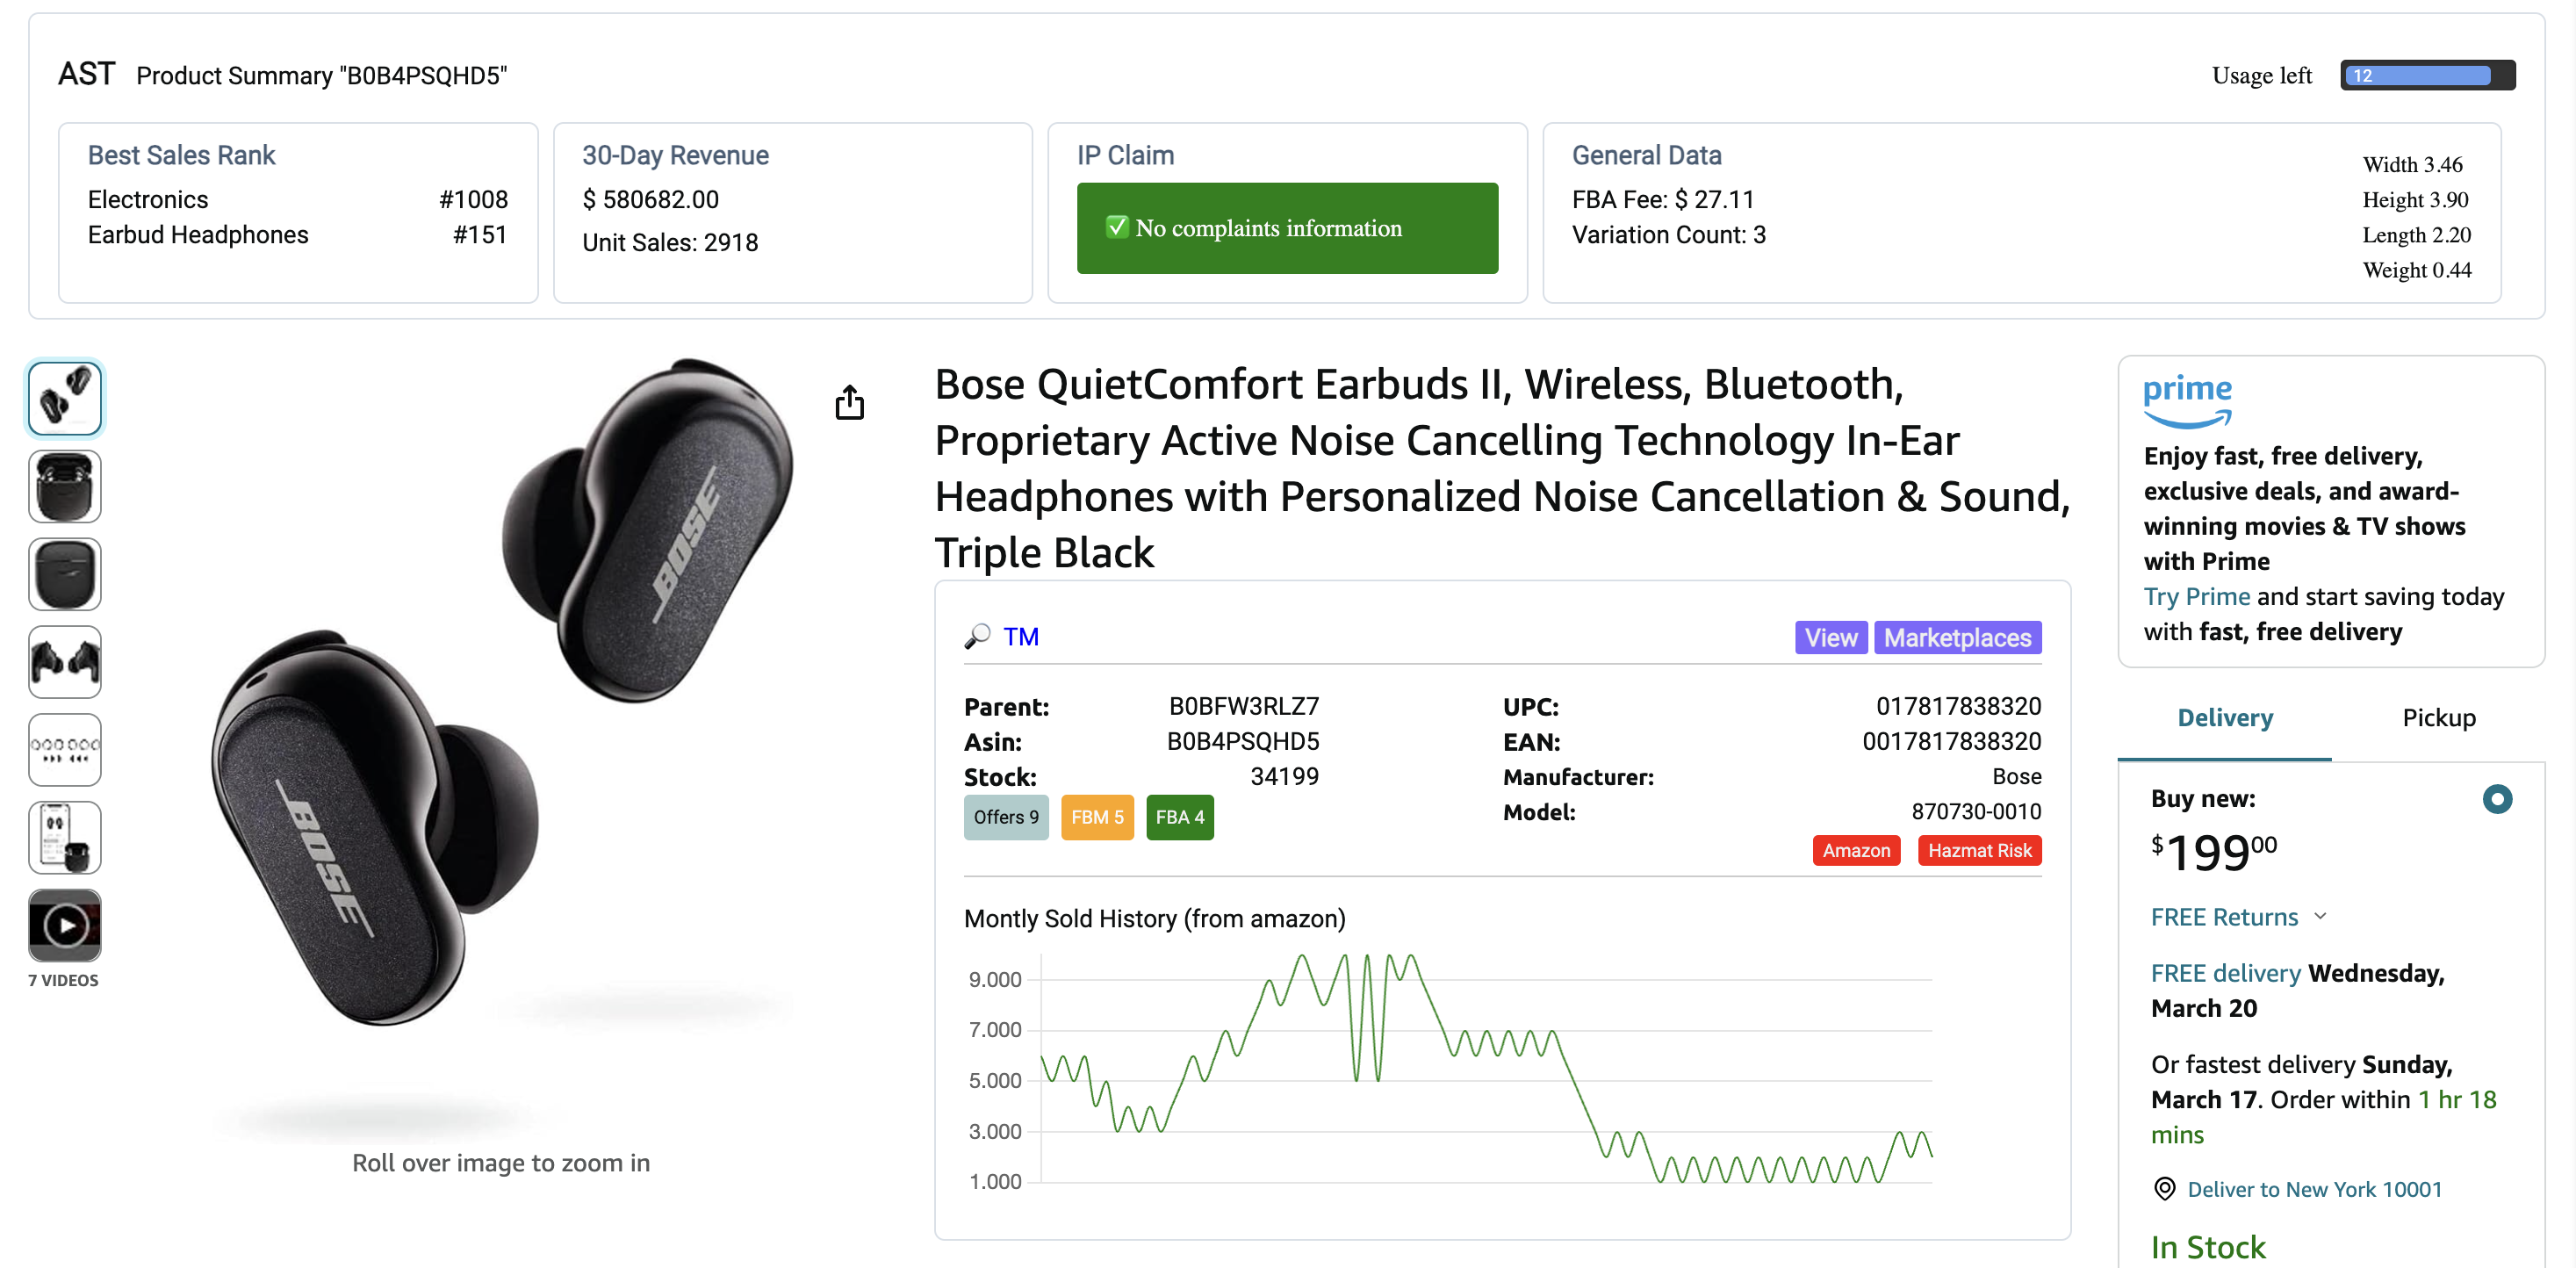Click the EAN value 0017817838320
This screenshot has width=2576, height=1268.
pyautogui.click(x=1951, y=741)
